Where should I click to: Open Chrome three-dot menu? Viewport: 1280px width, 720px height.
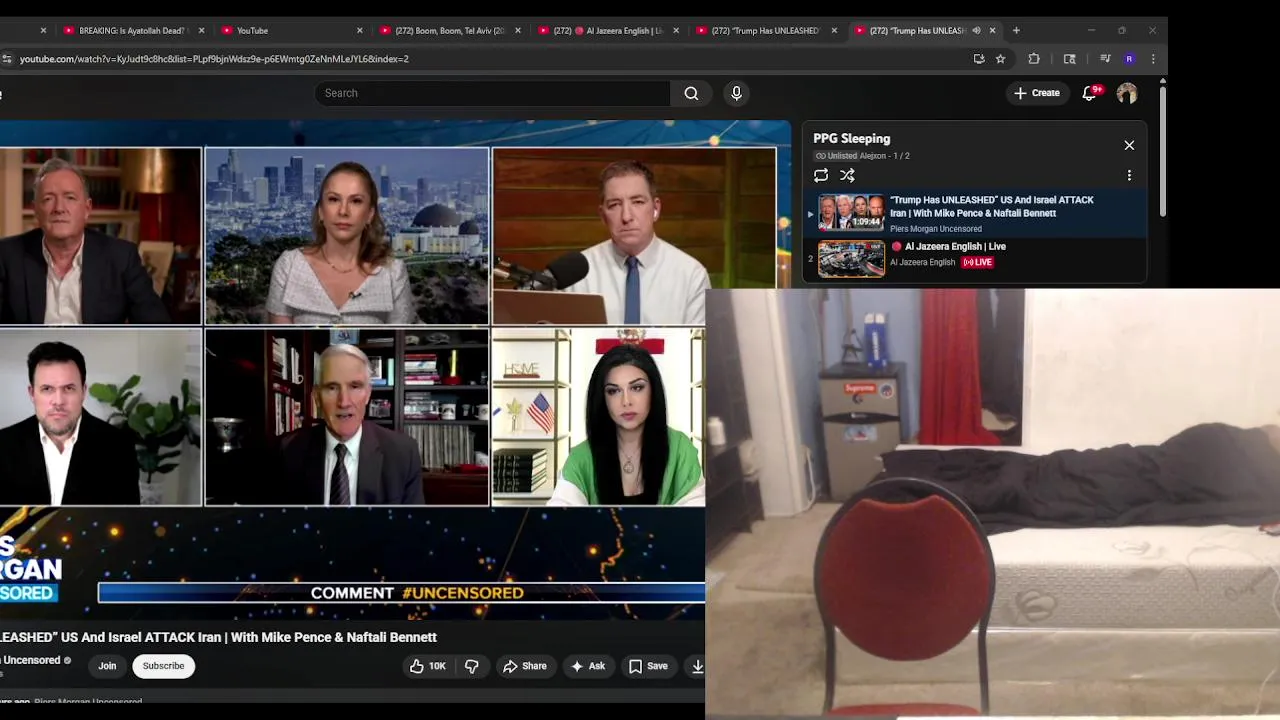pyautogui.click(x=1153, y=59)
